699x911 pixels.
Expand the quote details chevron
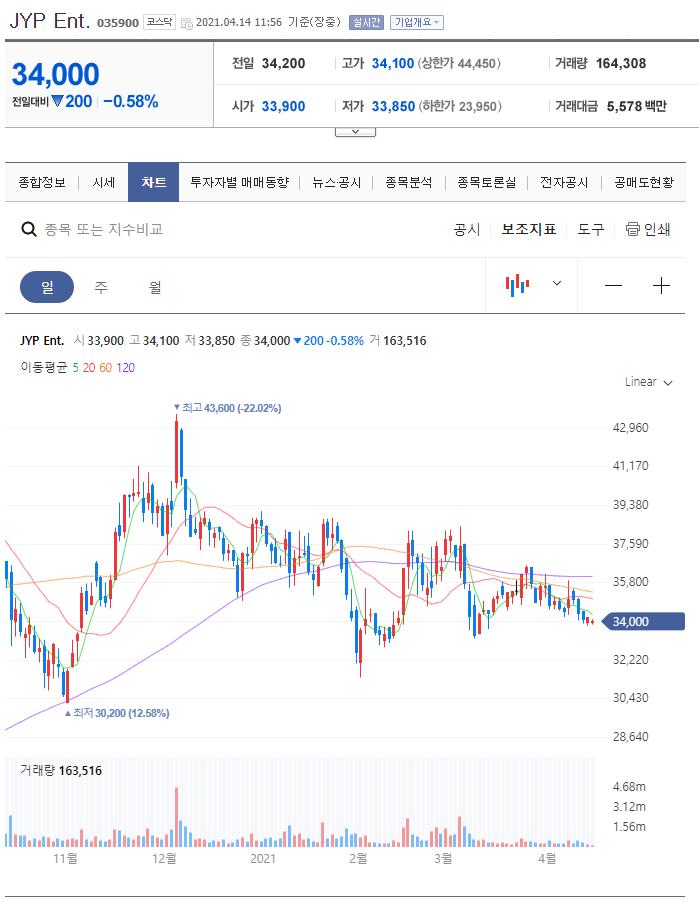click(356, 132)
